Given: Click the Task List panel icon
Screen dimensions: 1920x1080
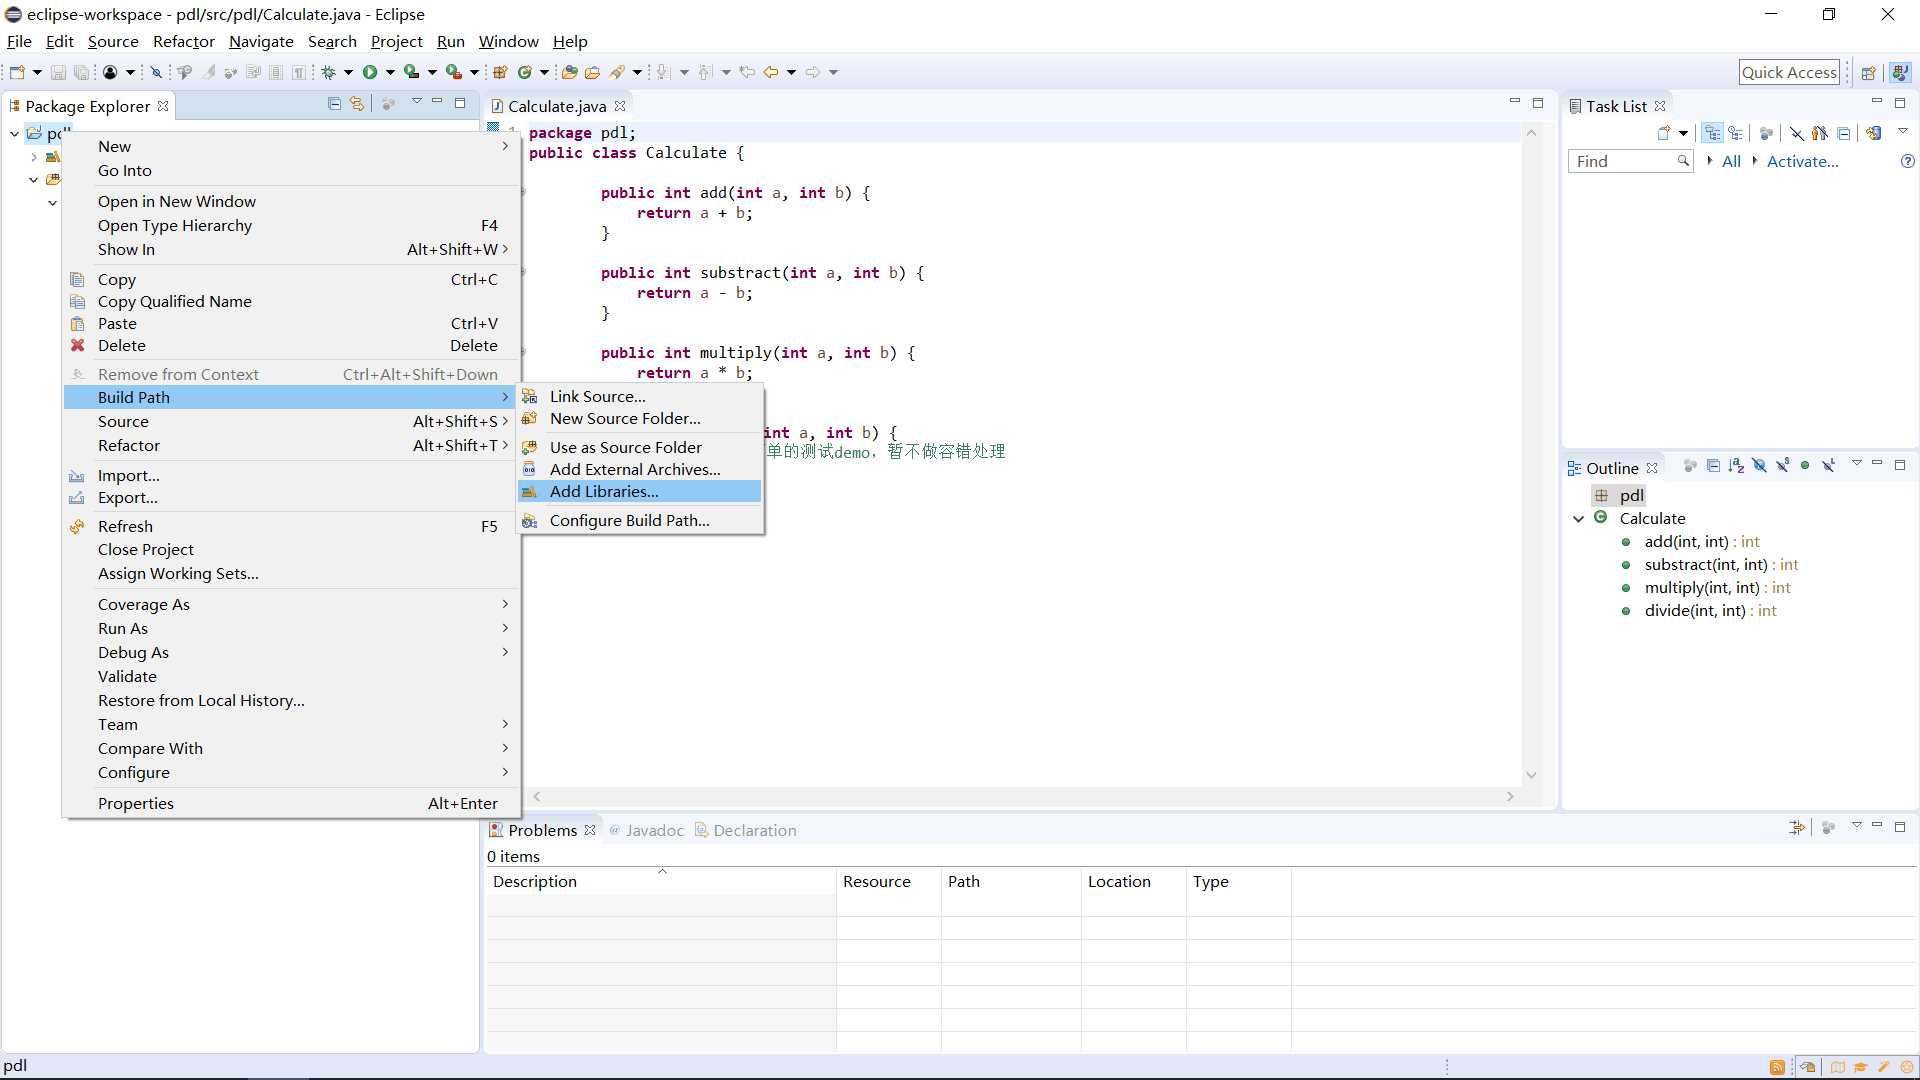Looking at the screenshot, I should [1577, 105].
